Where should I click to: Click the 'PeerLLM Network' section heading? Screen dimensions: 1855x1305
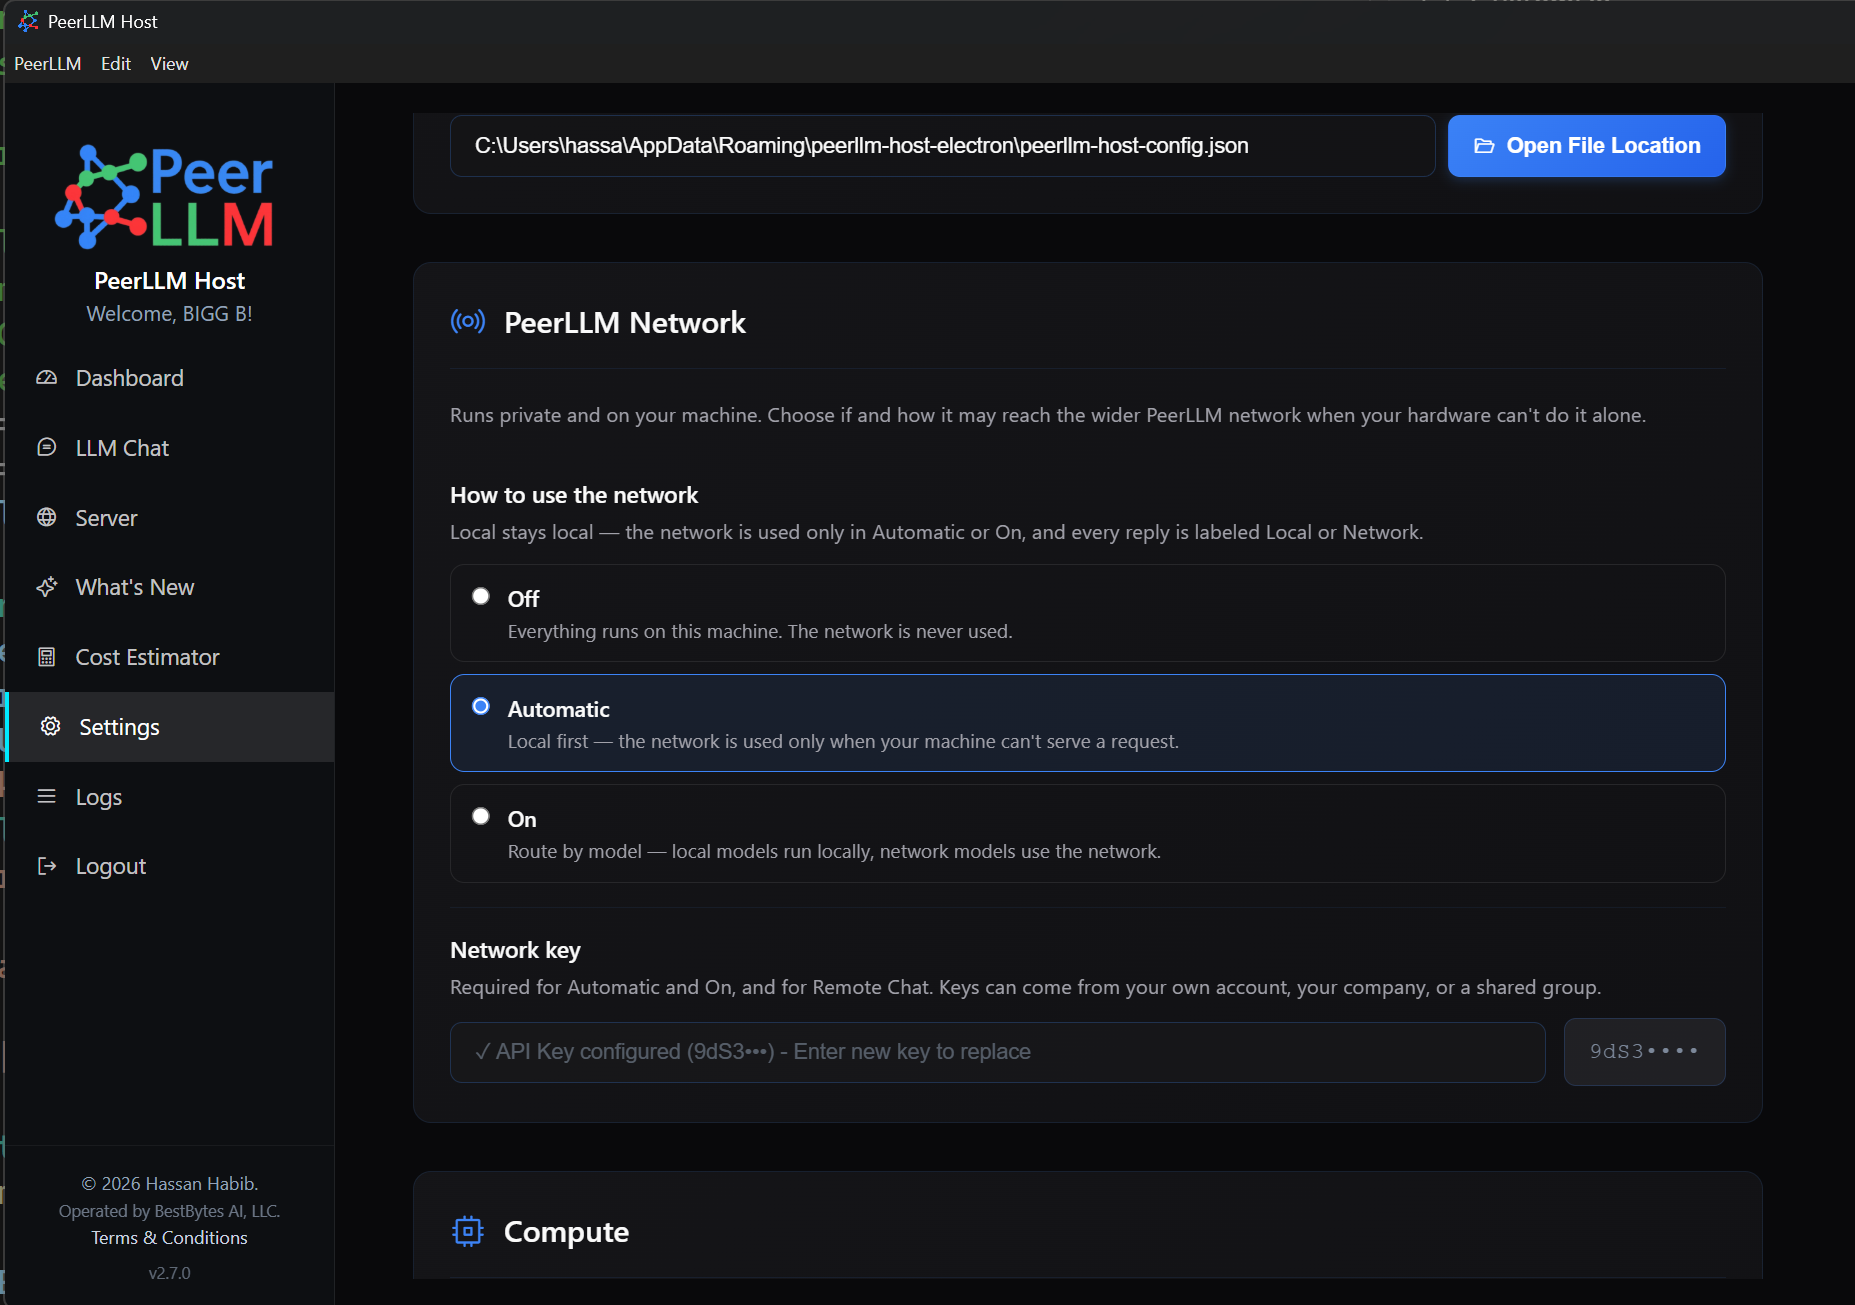pos(625,322)
